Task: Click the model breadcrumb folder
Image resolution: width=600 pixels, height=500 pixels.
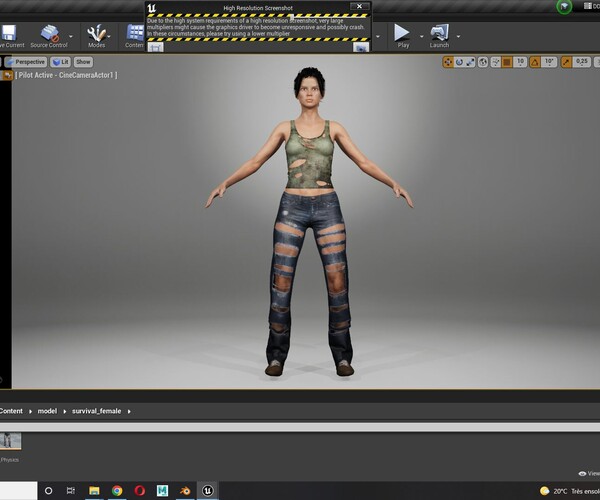Action: [47, 411]
